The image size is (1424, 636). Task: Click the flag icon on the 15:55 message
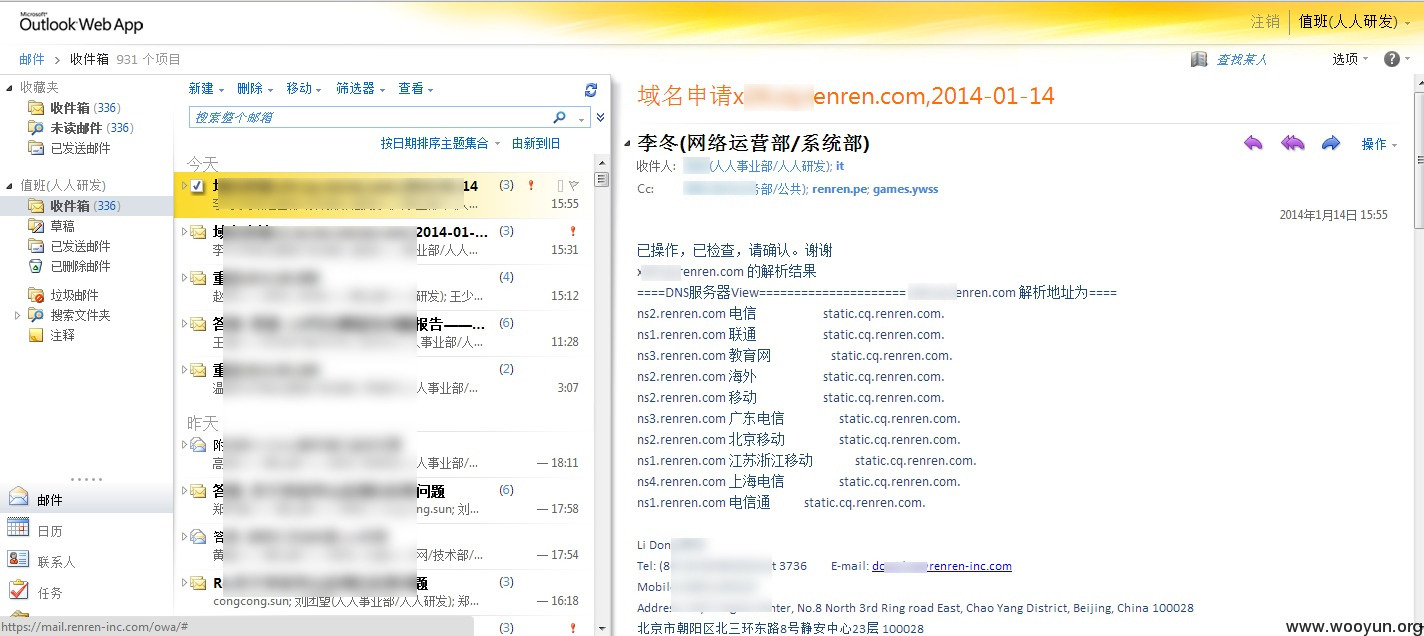[574, 185]
